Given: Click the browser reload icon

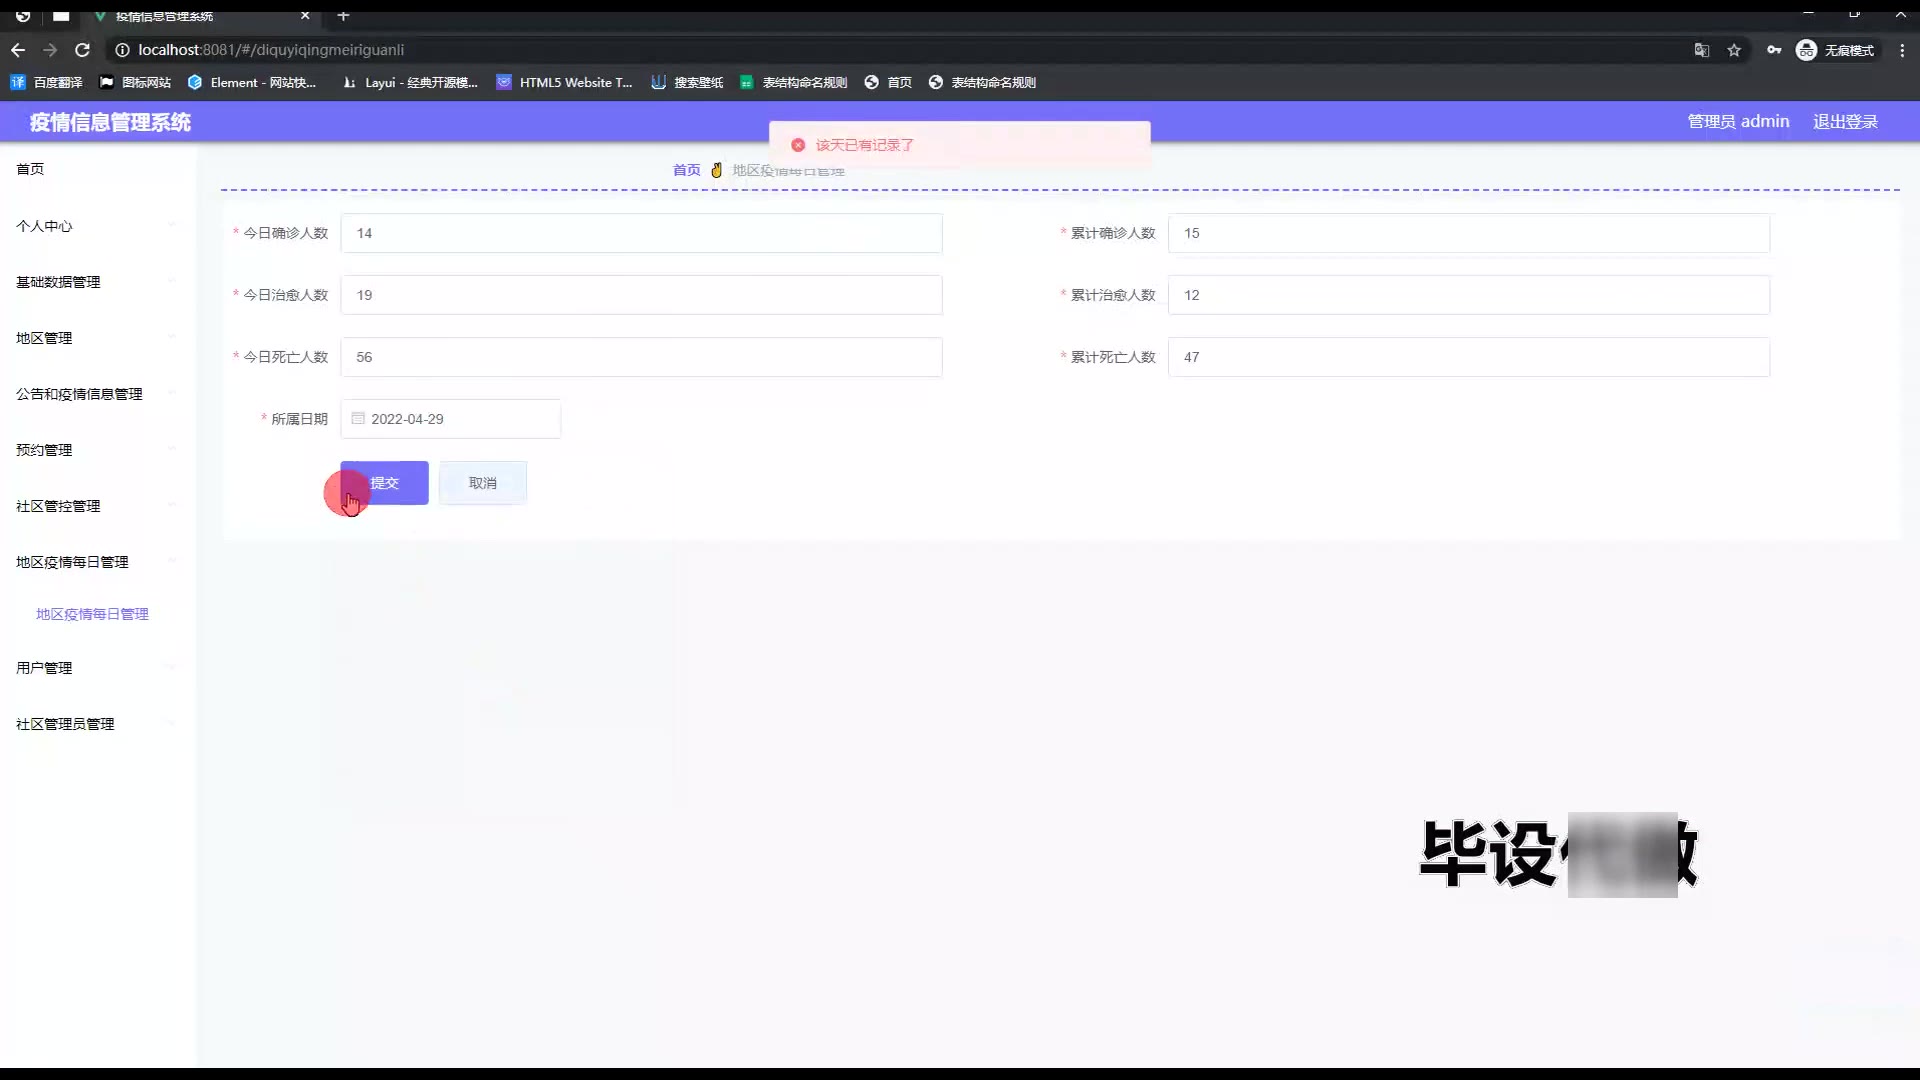Looking at the screenshot, I should [x=83, y=50].
